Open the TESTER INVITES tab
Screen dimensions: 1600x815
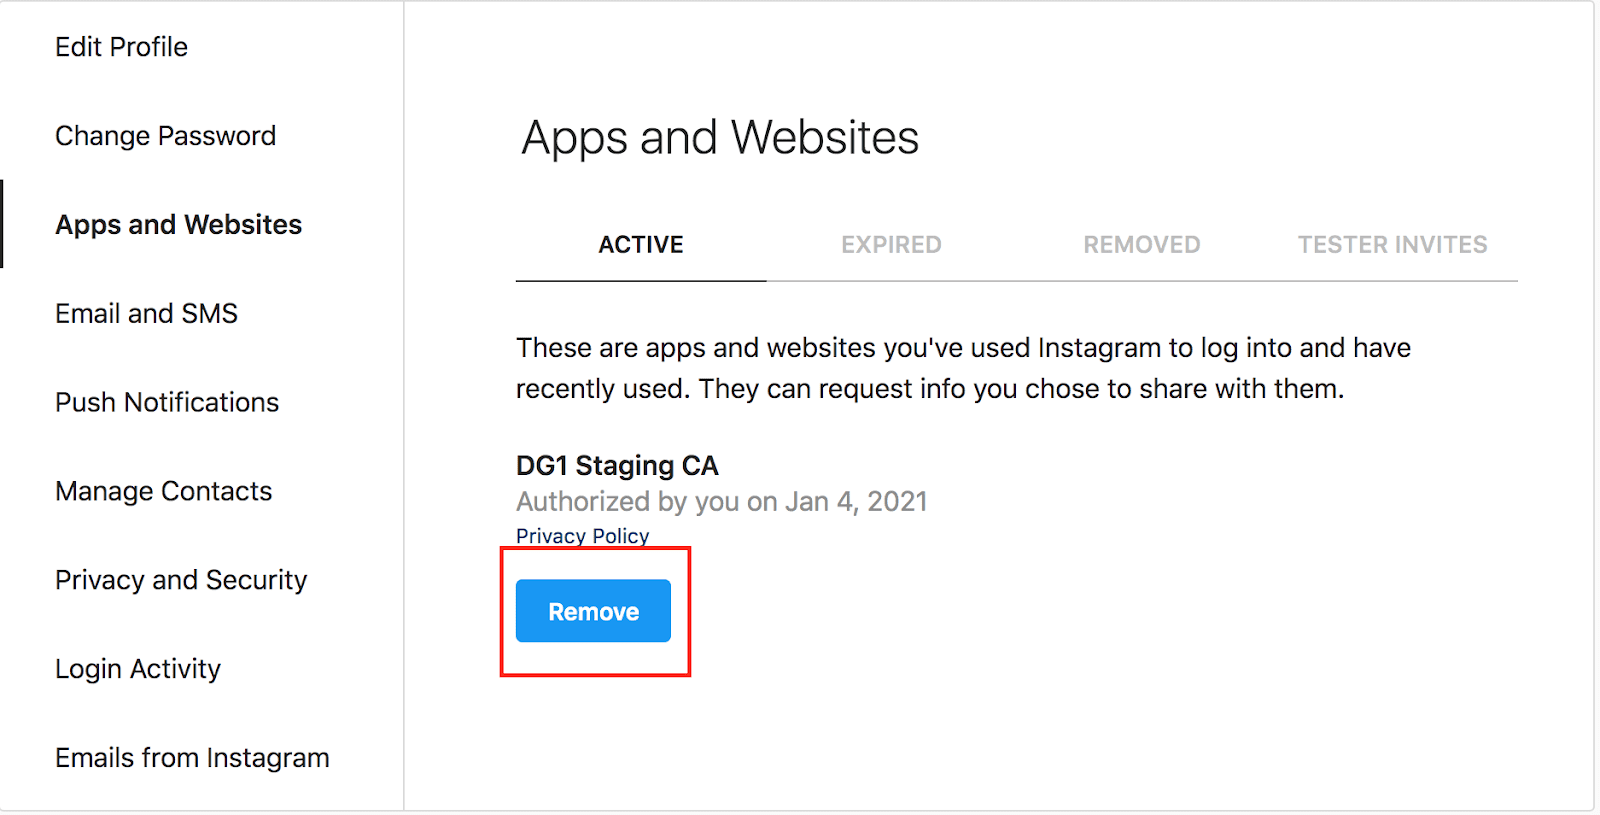tap(1392, 245)
